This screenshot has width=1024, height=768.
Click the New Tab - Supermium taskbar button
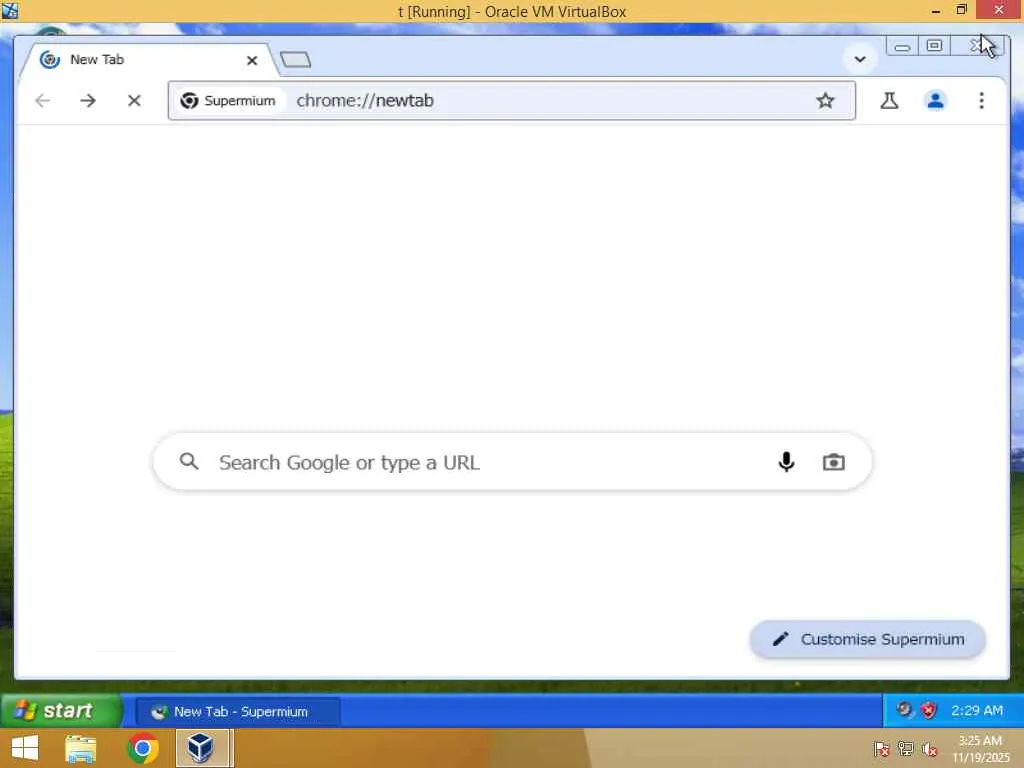[238, 712]
